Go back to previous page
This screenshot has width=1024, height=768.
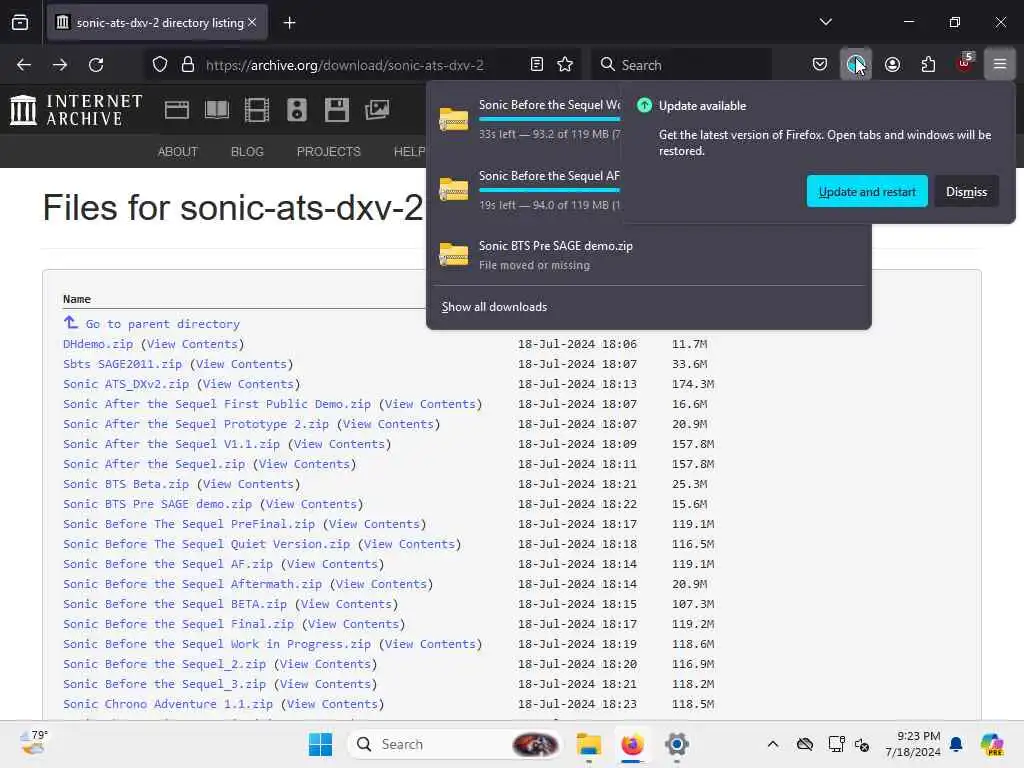click(24, 65)
